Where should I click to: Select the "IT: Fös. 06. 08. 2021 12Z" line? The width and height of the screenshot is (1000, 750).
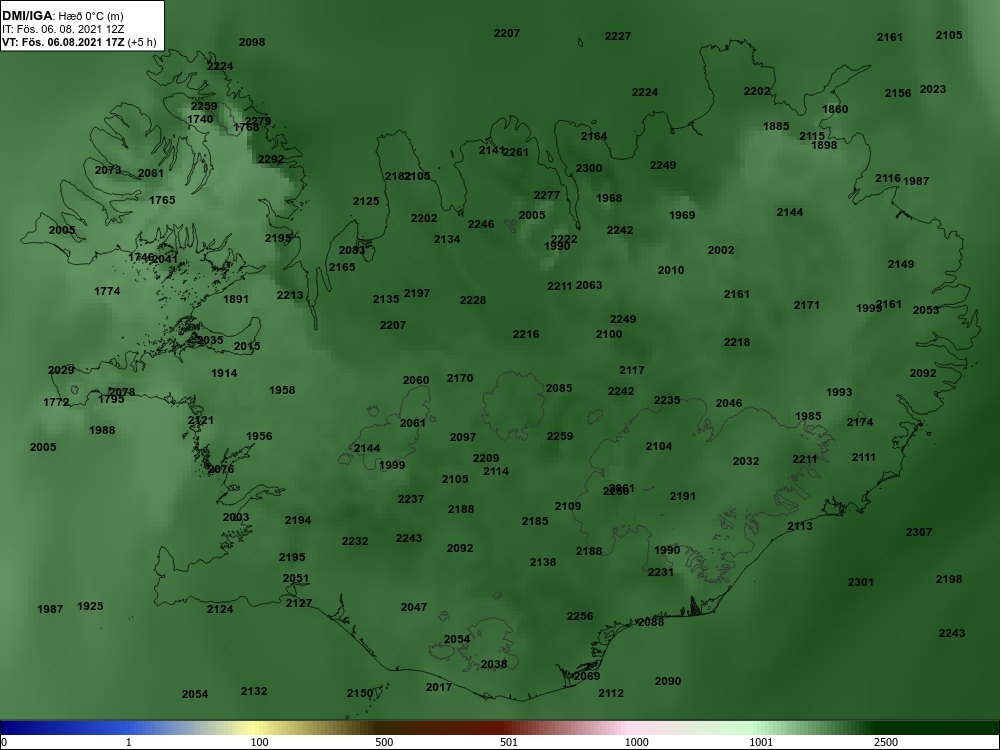(x=63, y=29)
